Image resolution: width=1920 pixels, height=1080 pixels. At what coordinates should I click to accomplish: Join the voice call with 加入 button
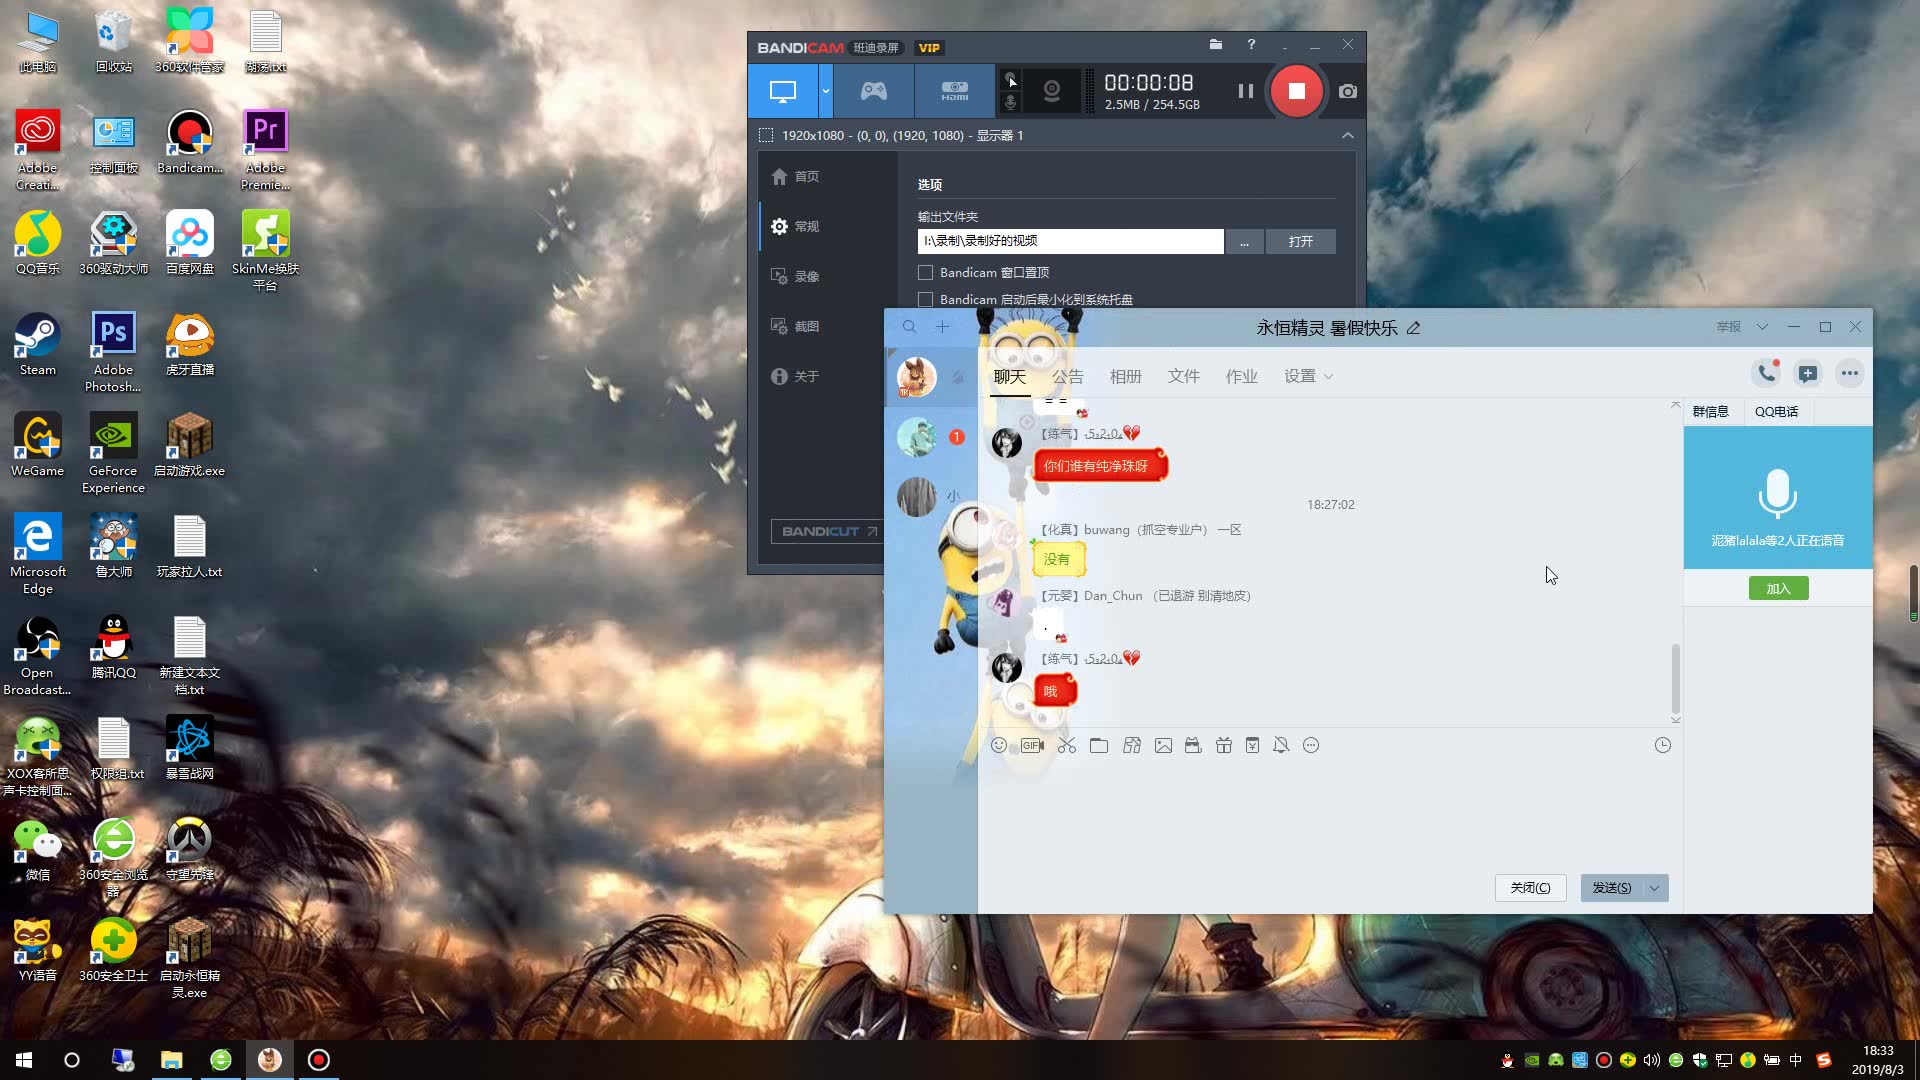(x=1778, y=588)
